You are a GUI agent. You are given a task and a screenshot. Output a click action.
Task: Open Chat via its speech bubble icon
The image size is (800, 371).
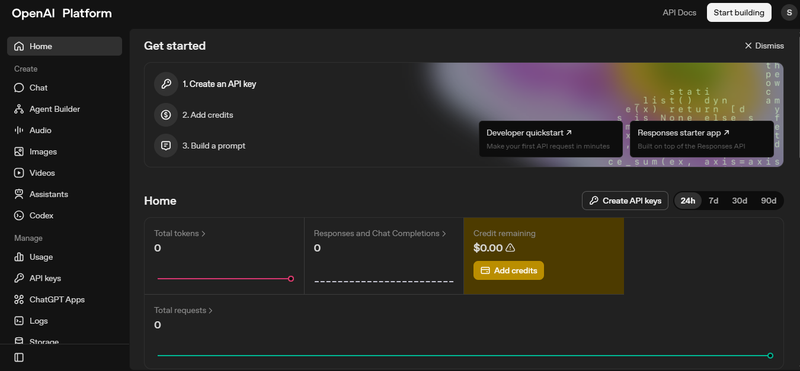[x=19, y=88]
